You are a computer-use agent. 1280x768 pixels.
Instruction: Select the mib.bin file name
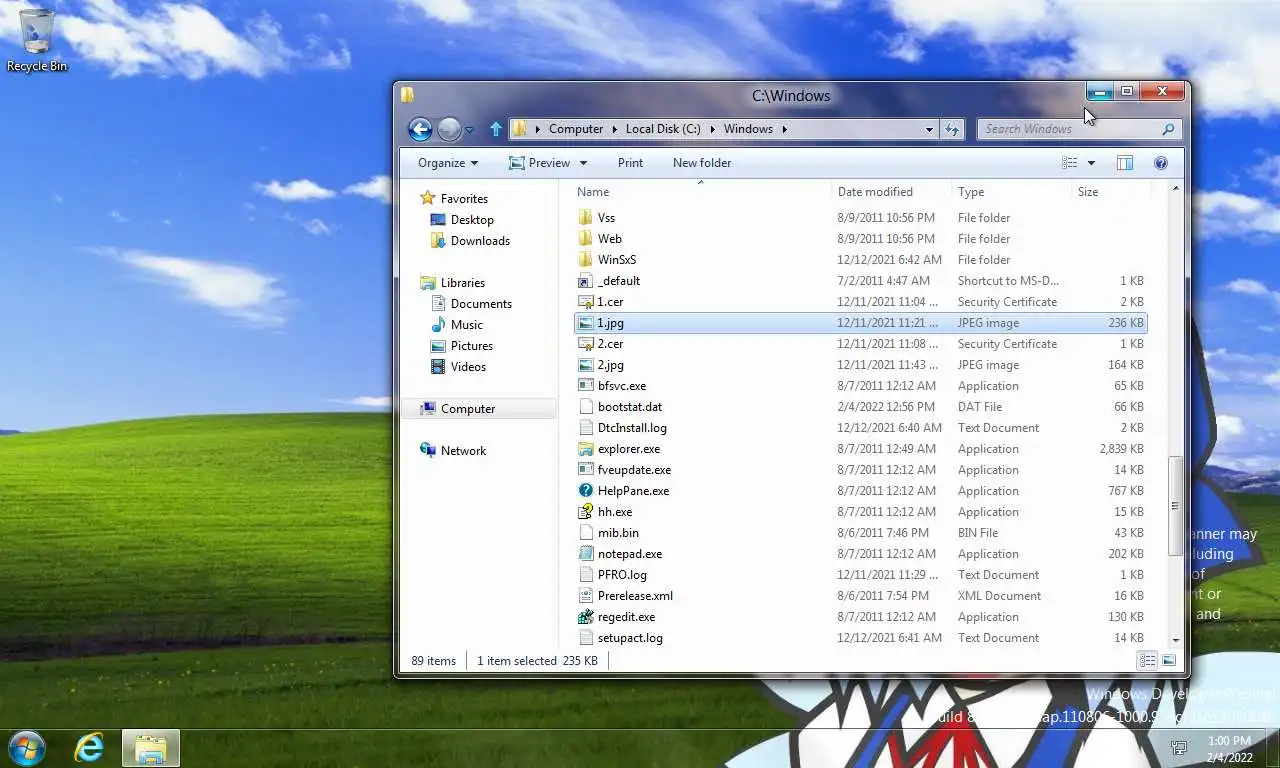coord(618,533)
